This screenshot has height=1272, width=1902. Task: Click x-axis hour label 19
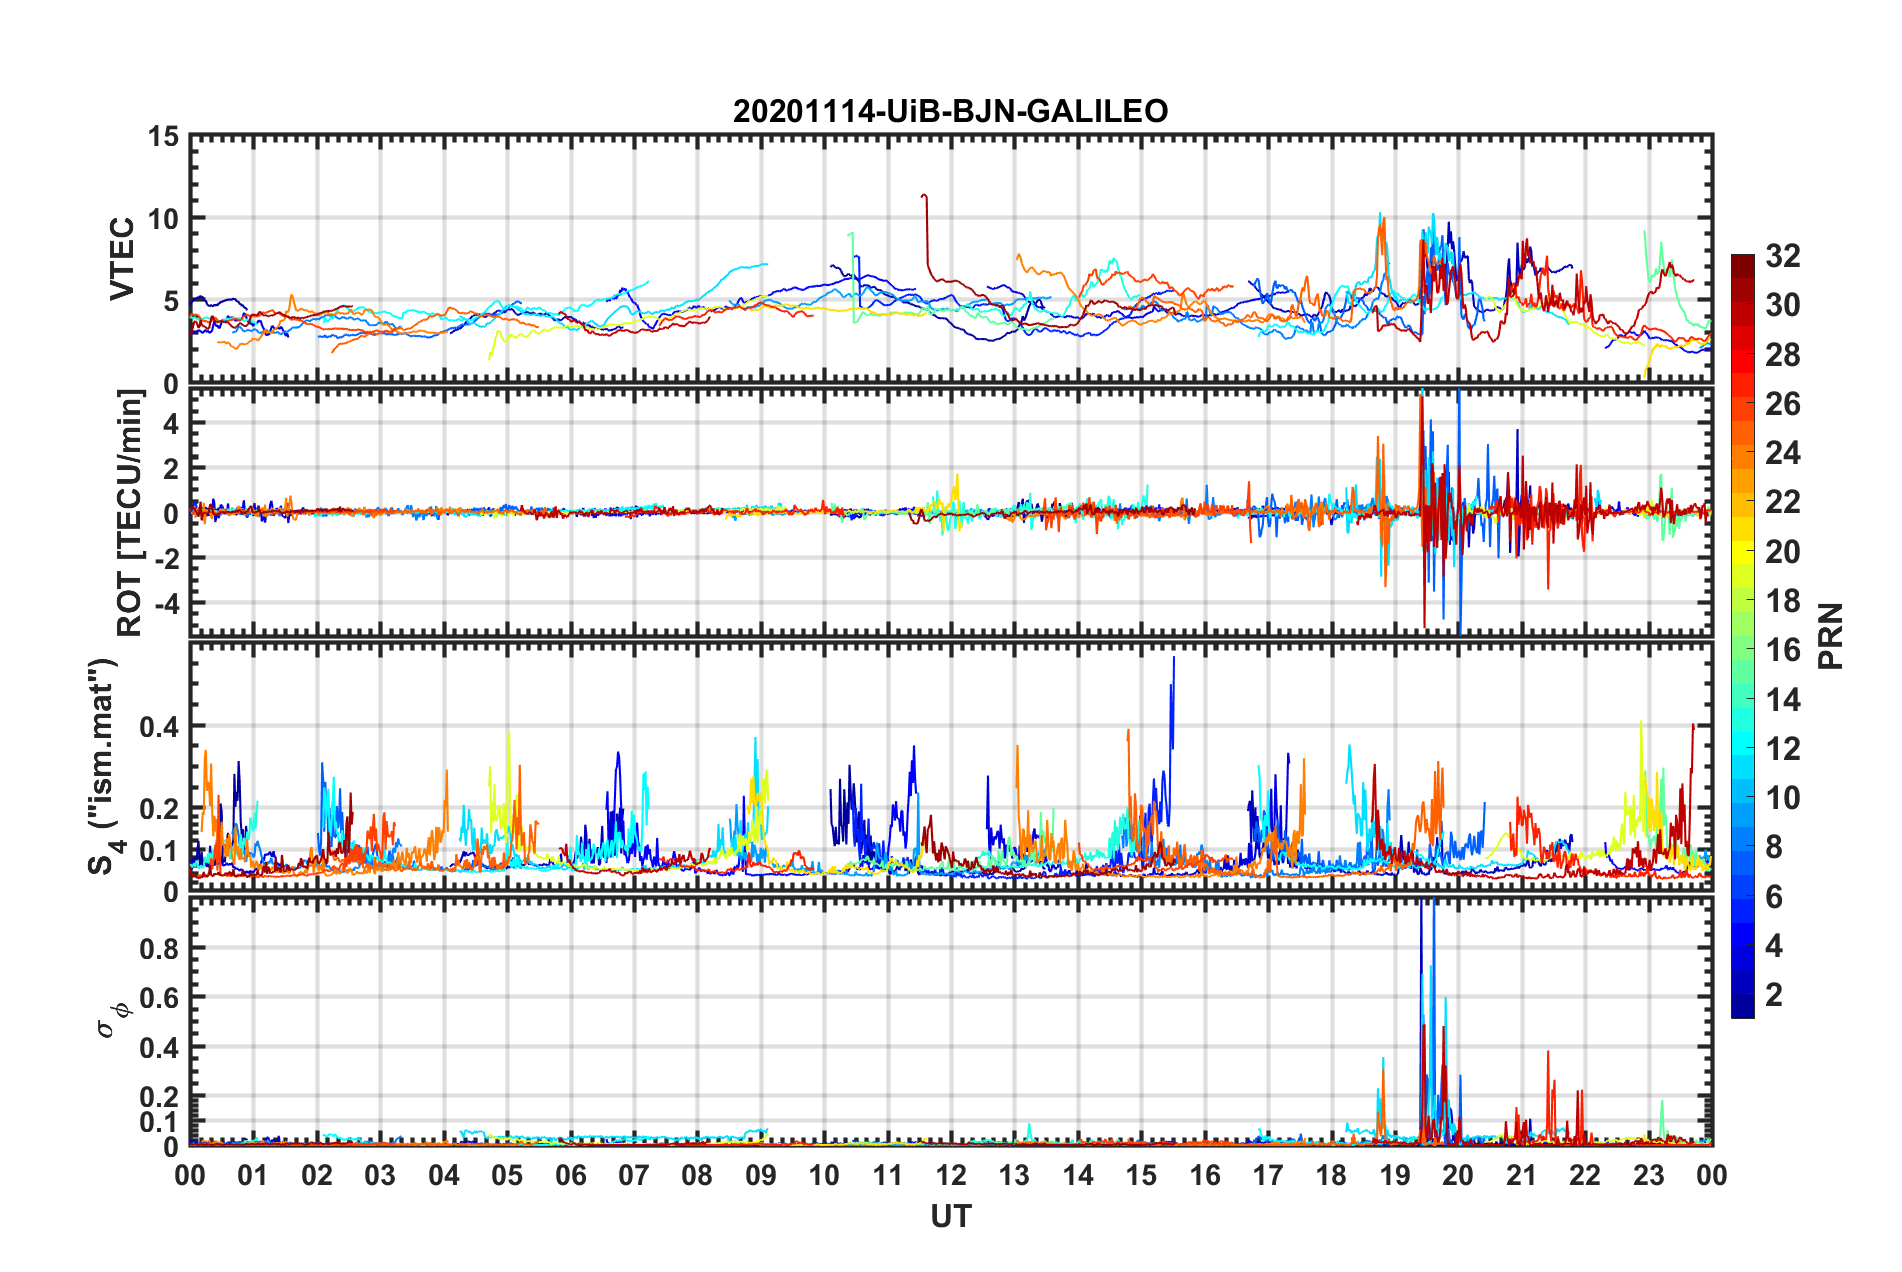coord(1395,1176)
